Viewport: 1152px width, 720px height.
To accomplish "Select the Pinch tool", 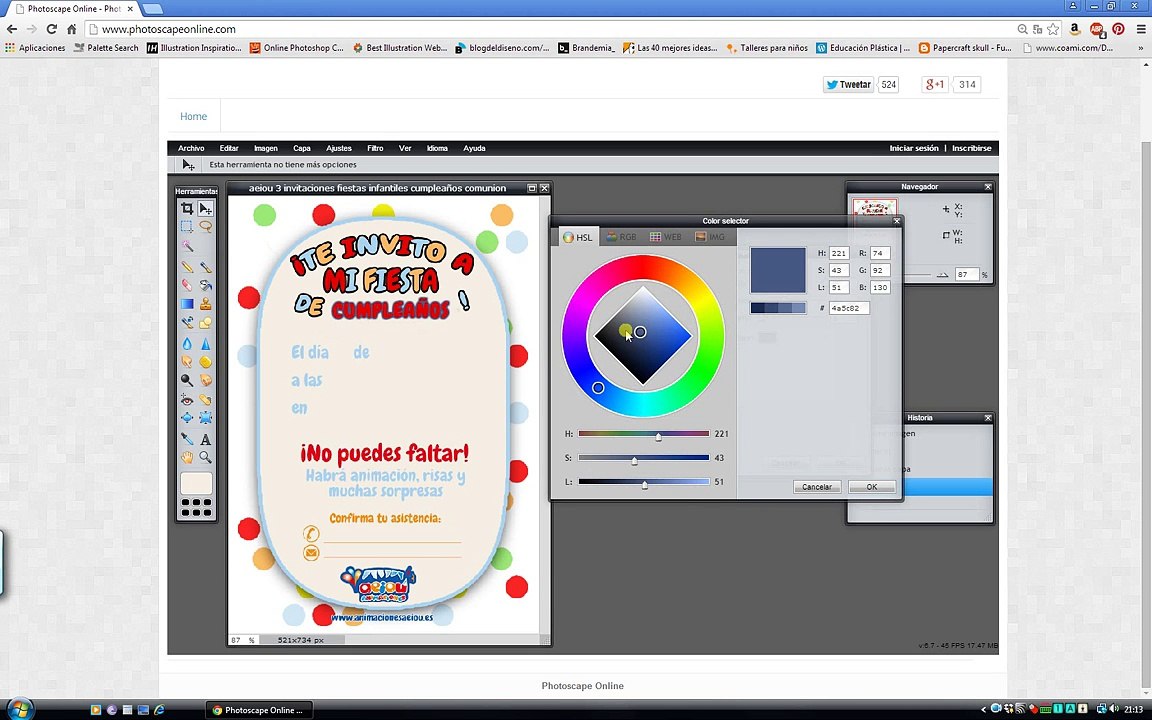I will click(x=206, y=418).
